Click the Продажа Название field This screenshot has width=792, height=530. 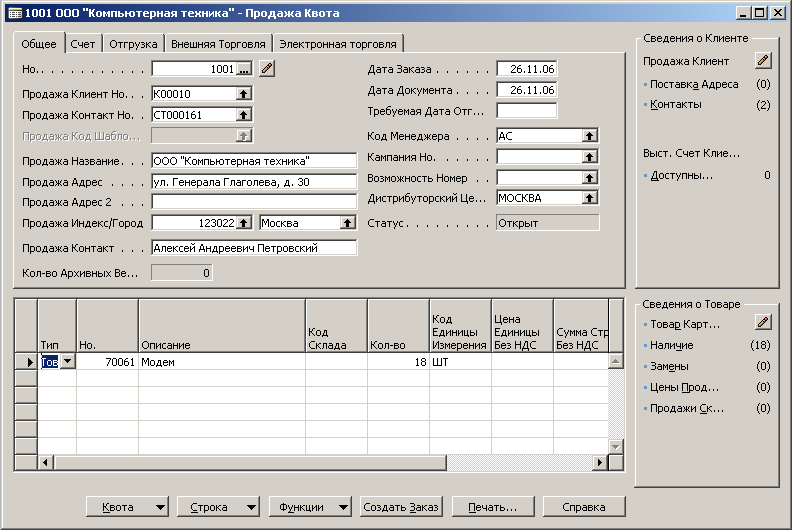click(x=254, y=161)
